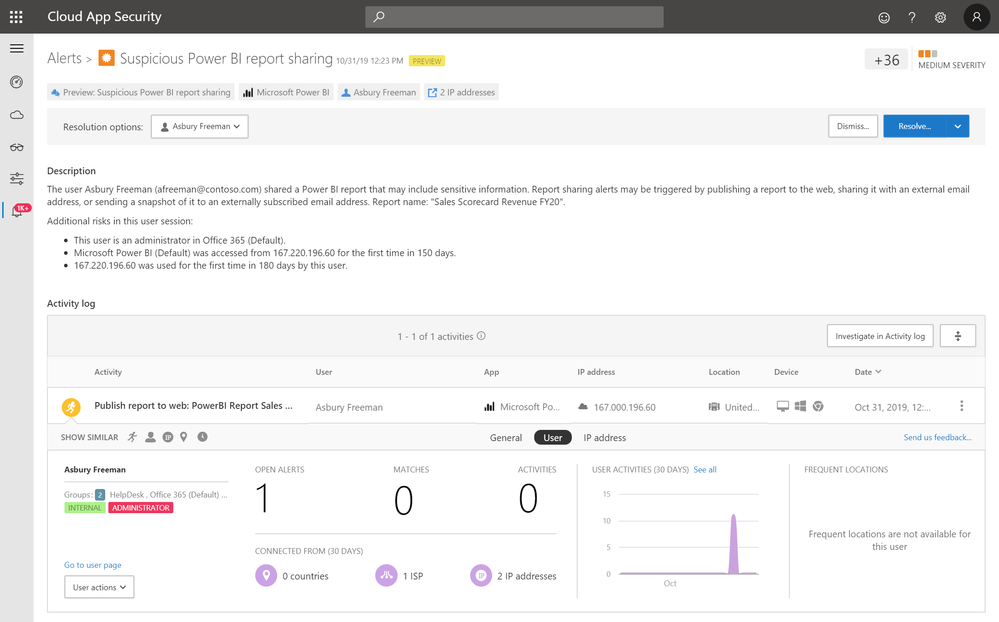This screenshot has height=622, width=999.
Task: Open the Dashboard gauge icon in sidebar
Action: (16, 82)
